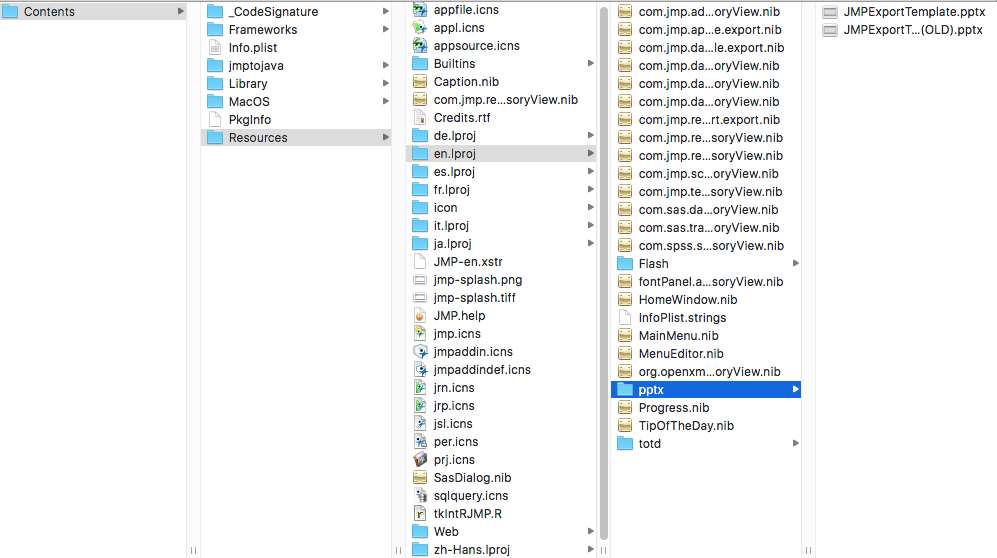Select the icon folder
997x558 pixels.
[x=501, y=207]
